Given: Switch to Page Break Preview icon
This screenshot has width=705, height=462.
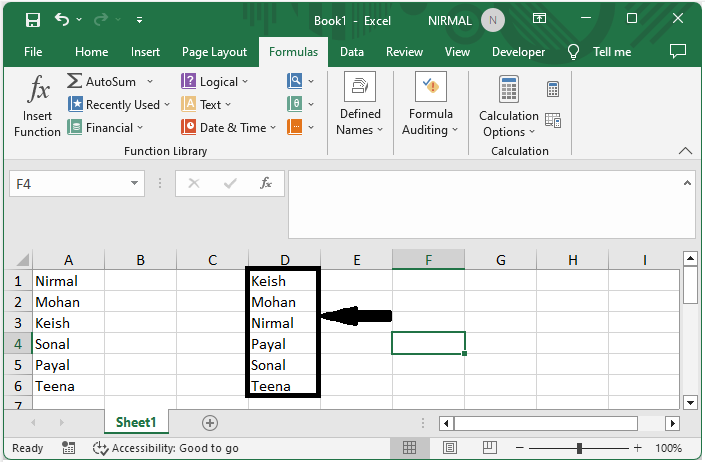Looking at the screenshot, I should 490,448.
